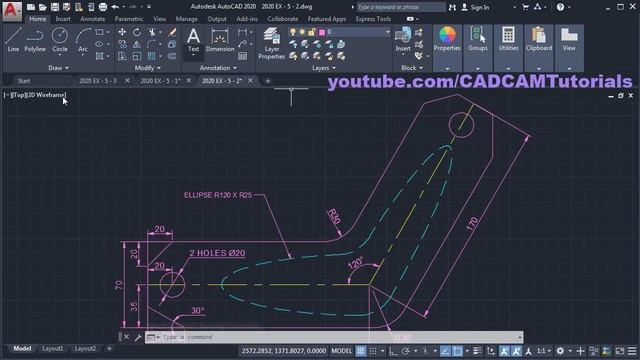
Task: Click the pink layer color swatch
Action: [322, 32]
